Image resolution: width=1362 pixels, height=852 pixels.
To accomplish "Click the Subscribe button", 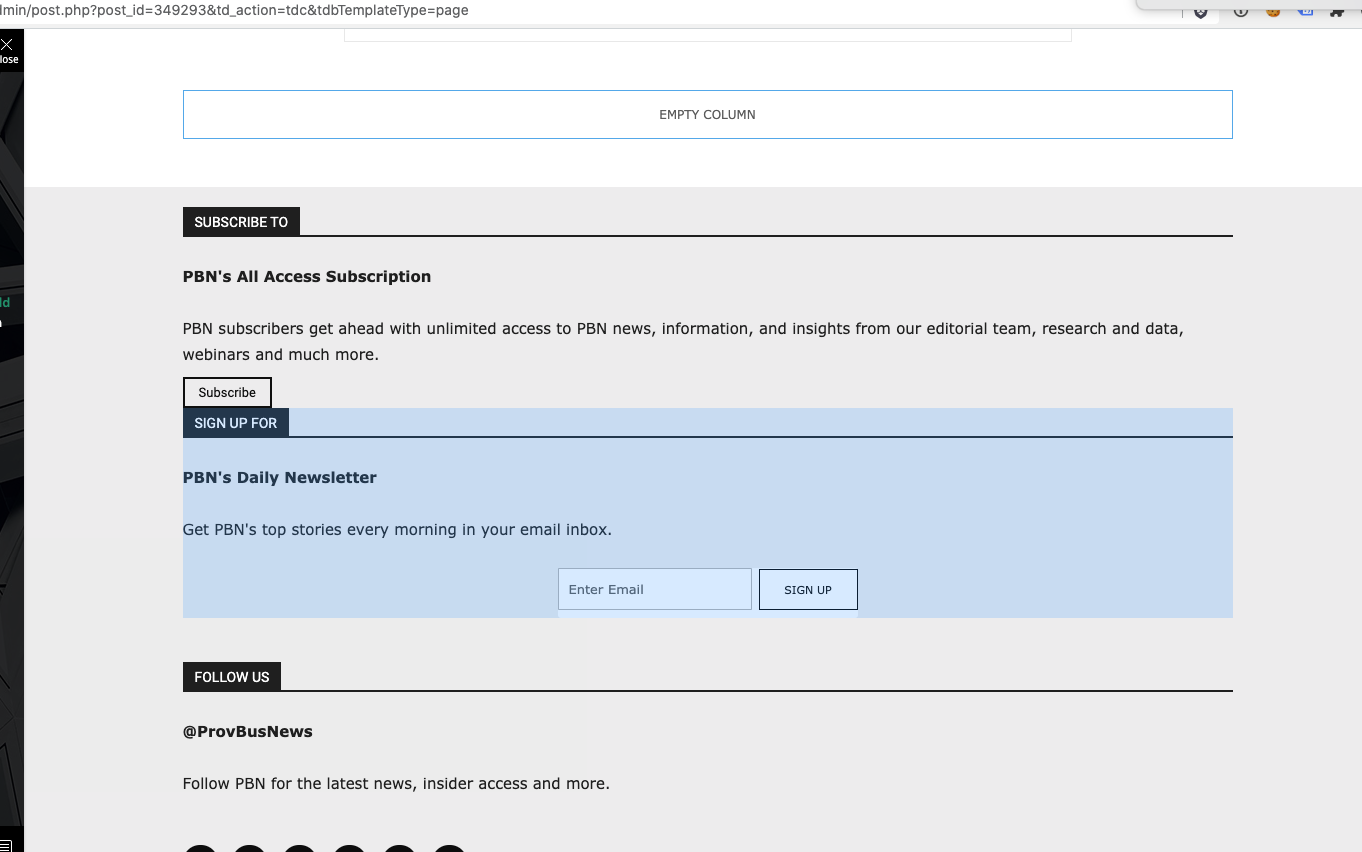I will 227,393.
